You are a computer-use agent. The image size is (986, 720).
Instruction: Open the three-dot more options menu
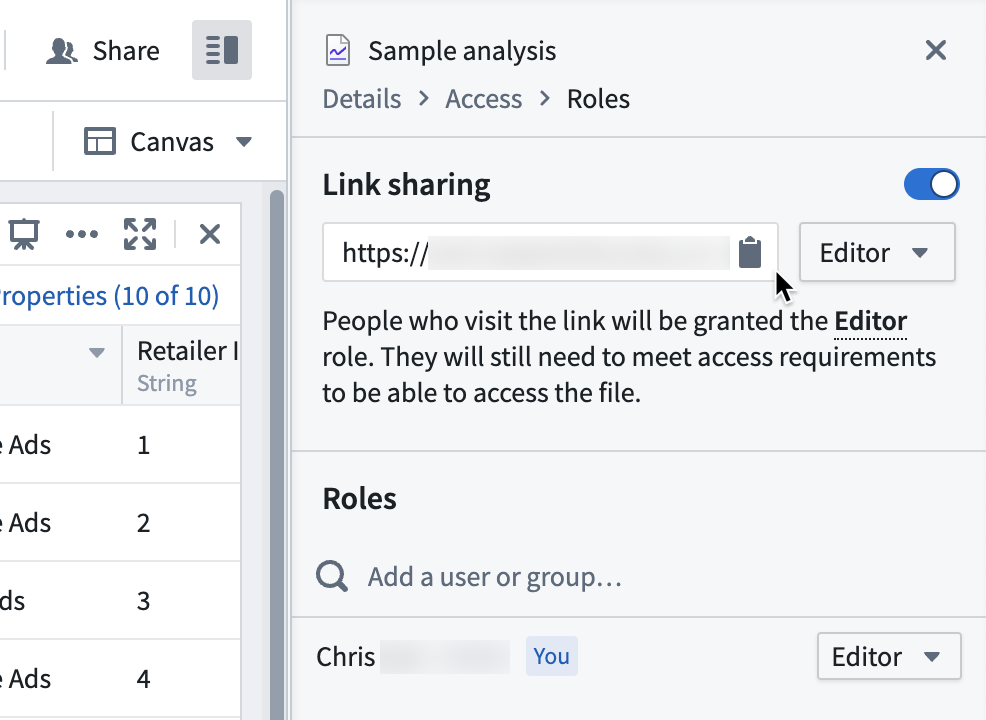[x=82, y=235]
